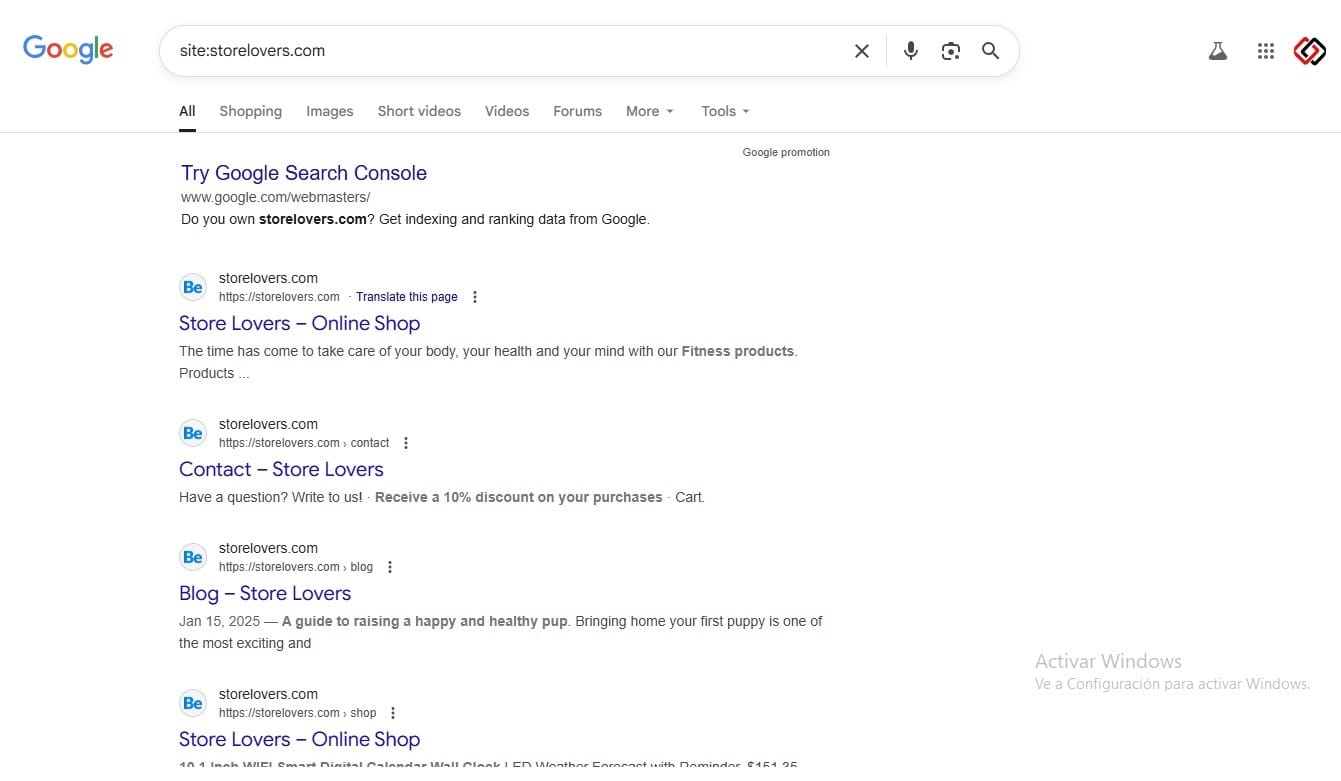This screenshot has width=1341, height=781.
Task: Clear the search box with X icon
Action: click(x=861, y=51)
